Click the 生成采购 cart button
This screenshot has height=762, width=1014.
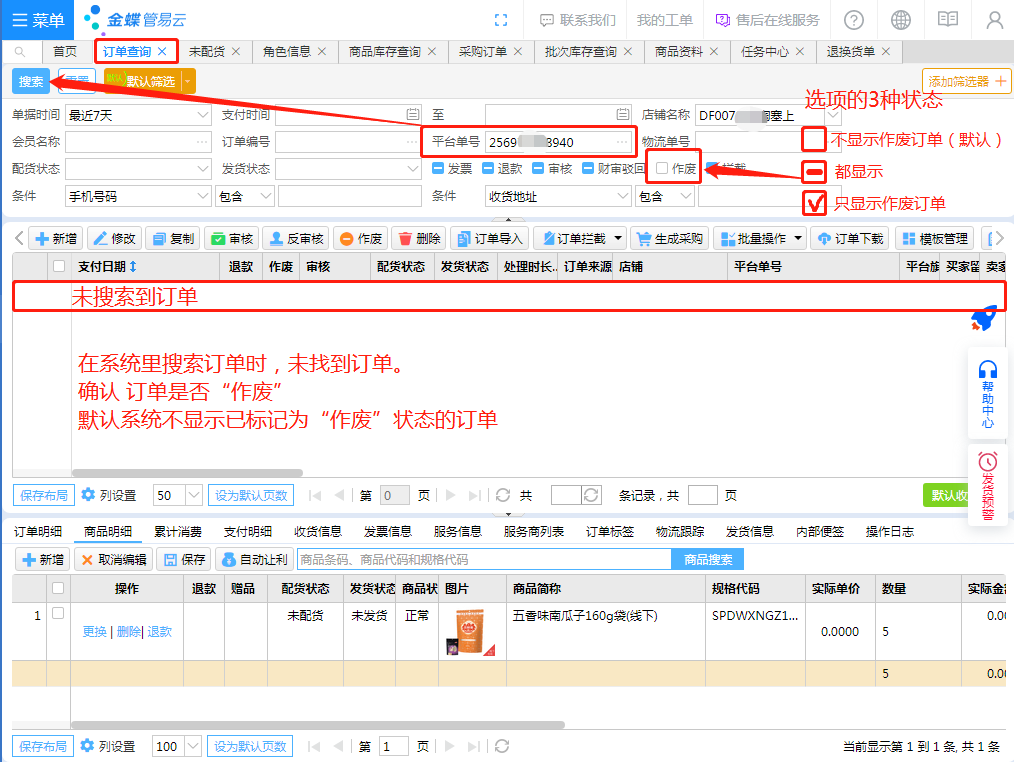tap(669, 239)
